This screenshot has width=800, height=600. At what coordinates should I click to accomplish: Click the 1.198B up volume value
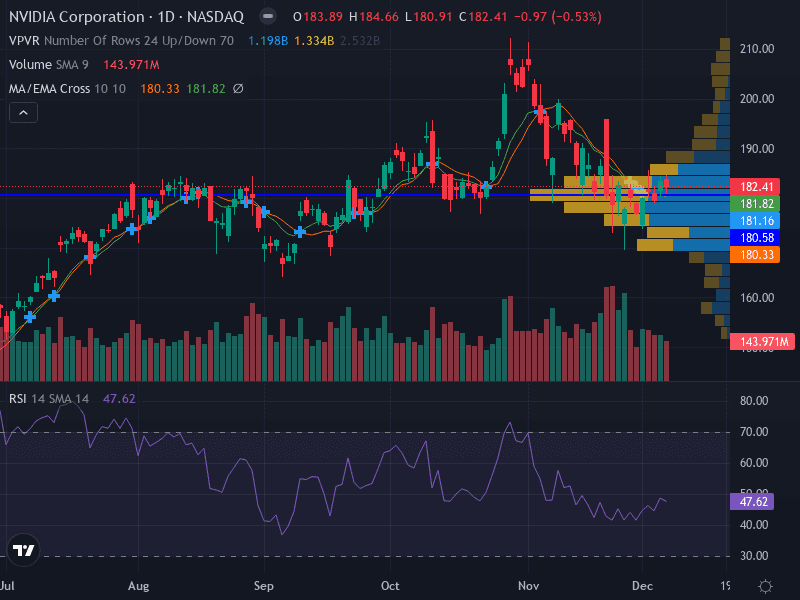(268, 41)
